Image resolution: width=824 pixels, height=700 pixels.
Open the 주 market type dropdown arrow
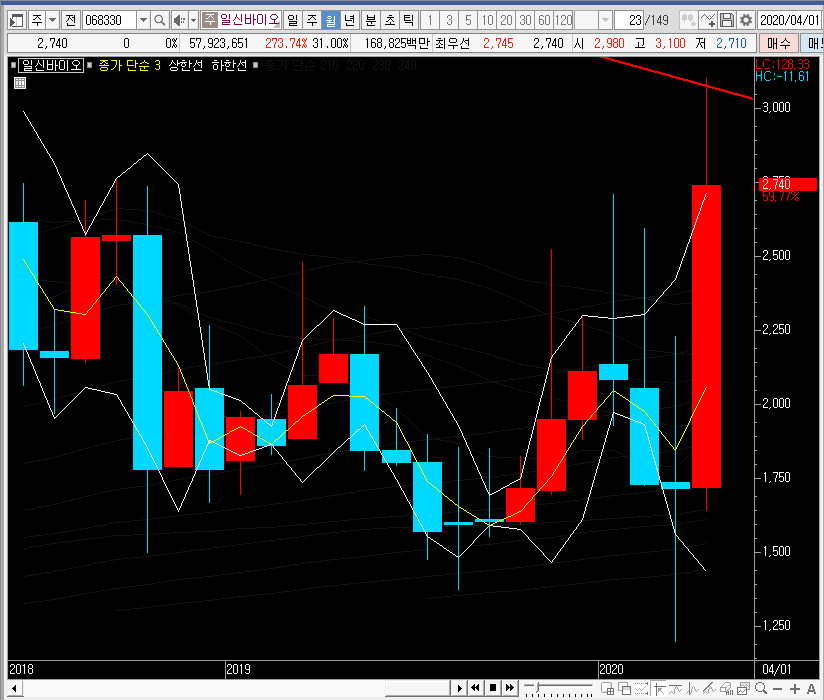coord(53,20)
